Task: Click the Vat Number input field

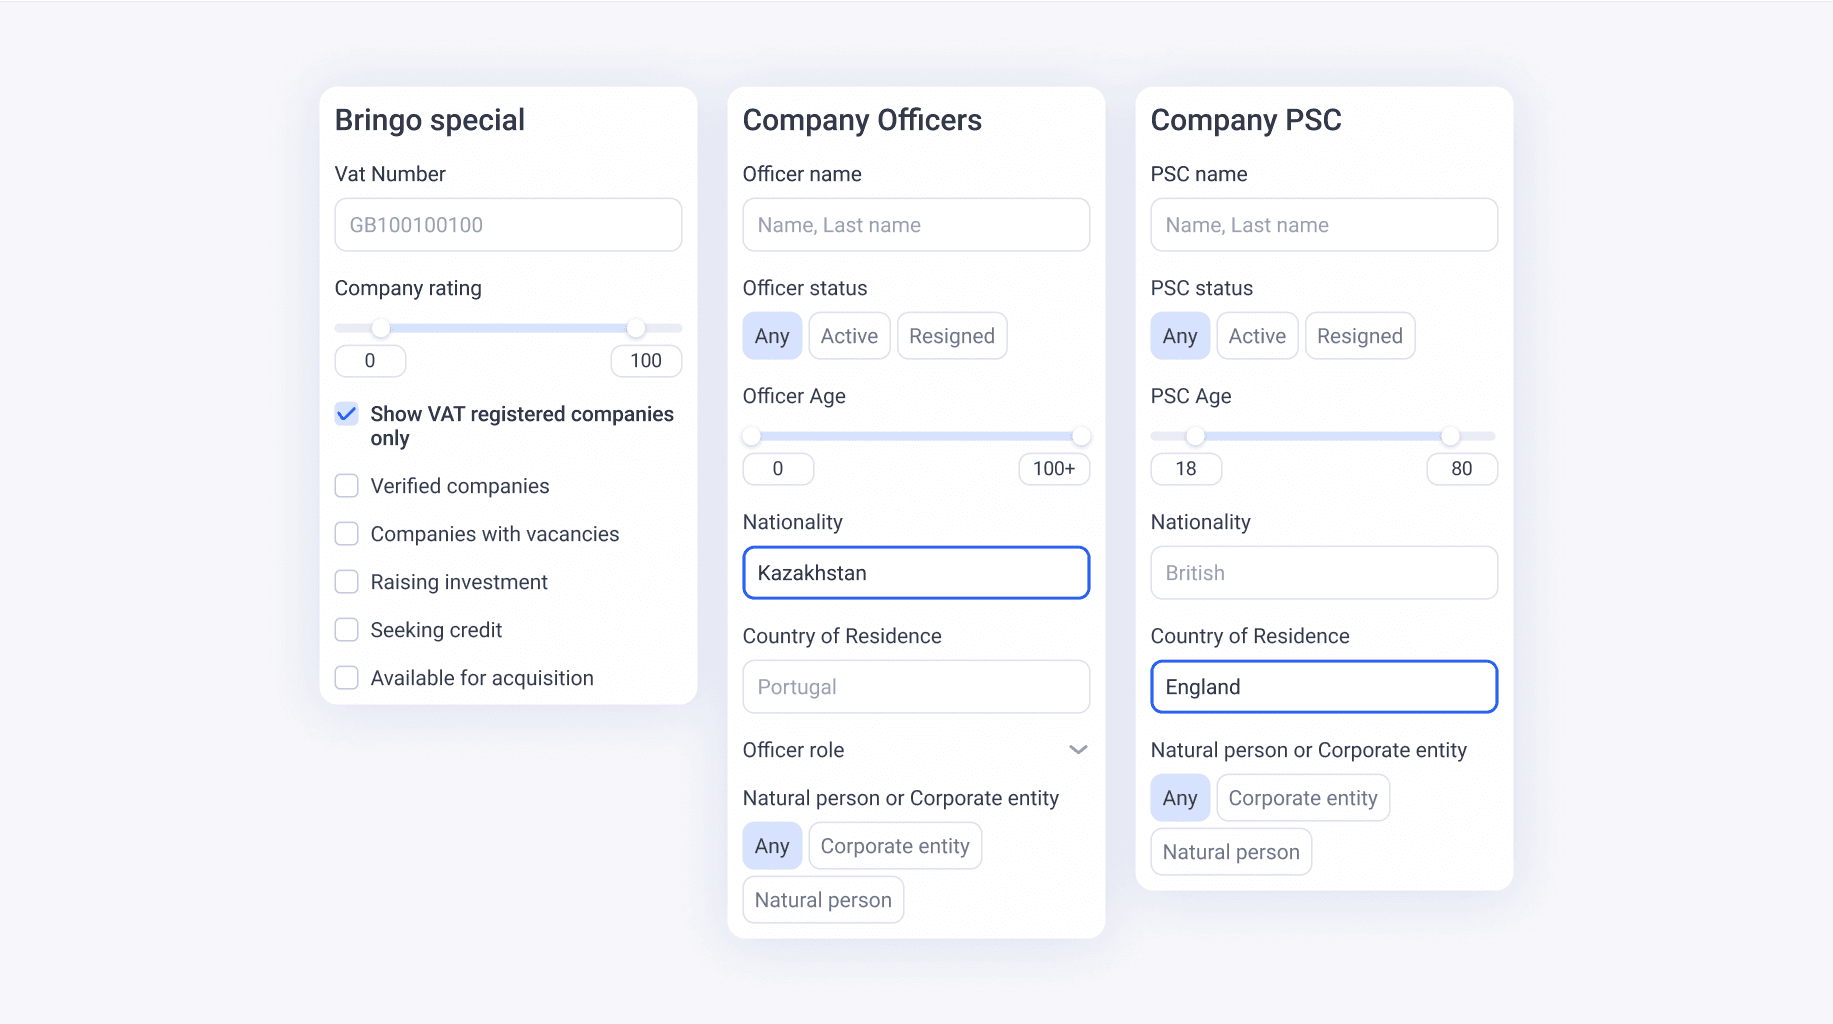Action: pos(508,225)
